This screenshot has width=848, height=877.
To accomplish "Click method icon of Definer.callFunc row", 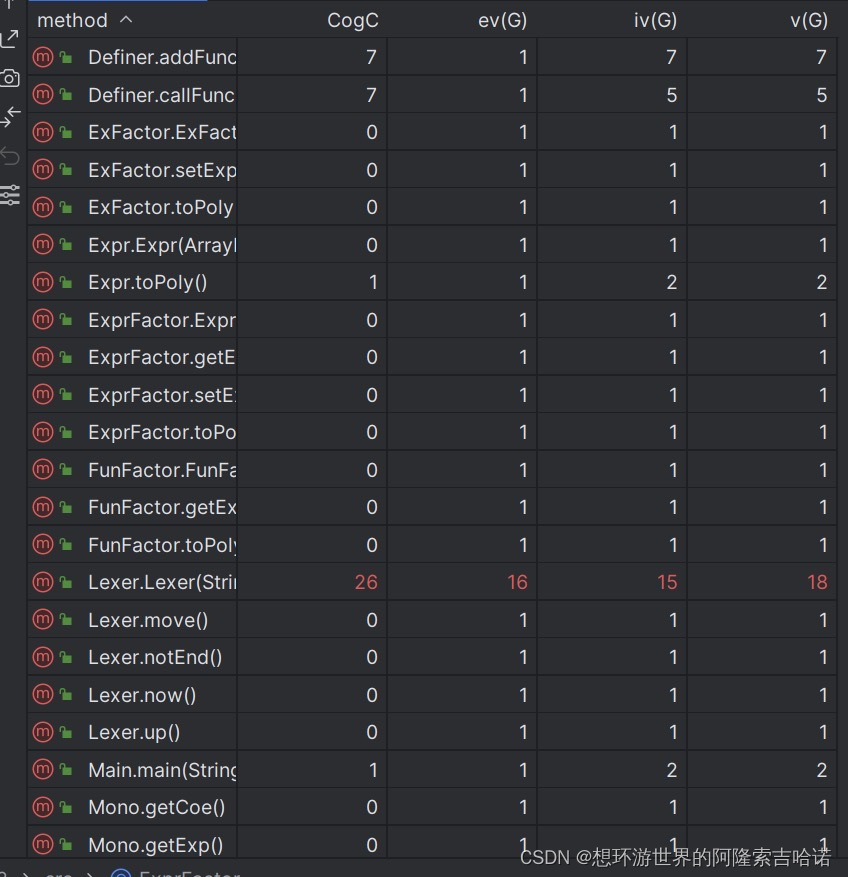I will point(43,95).
